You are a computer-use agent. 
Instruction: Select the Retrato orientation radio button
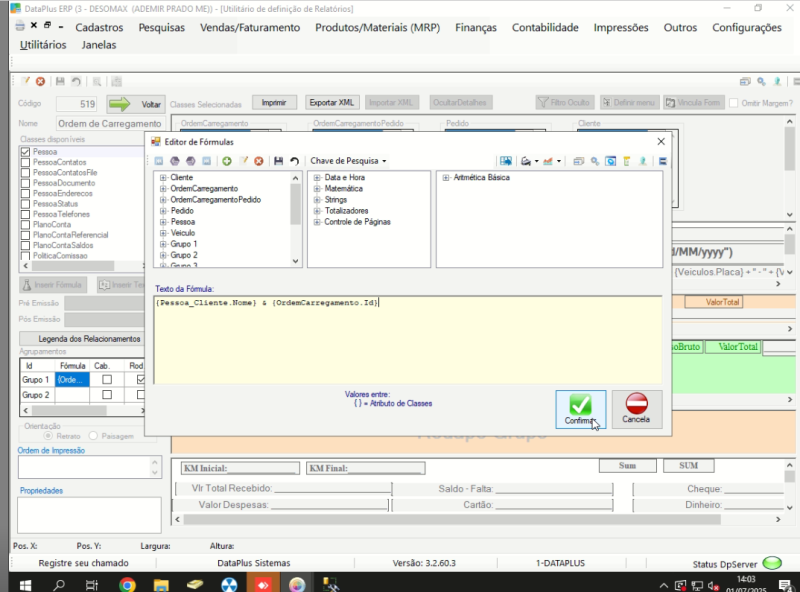tap(48, 436)
